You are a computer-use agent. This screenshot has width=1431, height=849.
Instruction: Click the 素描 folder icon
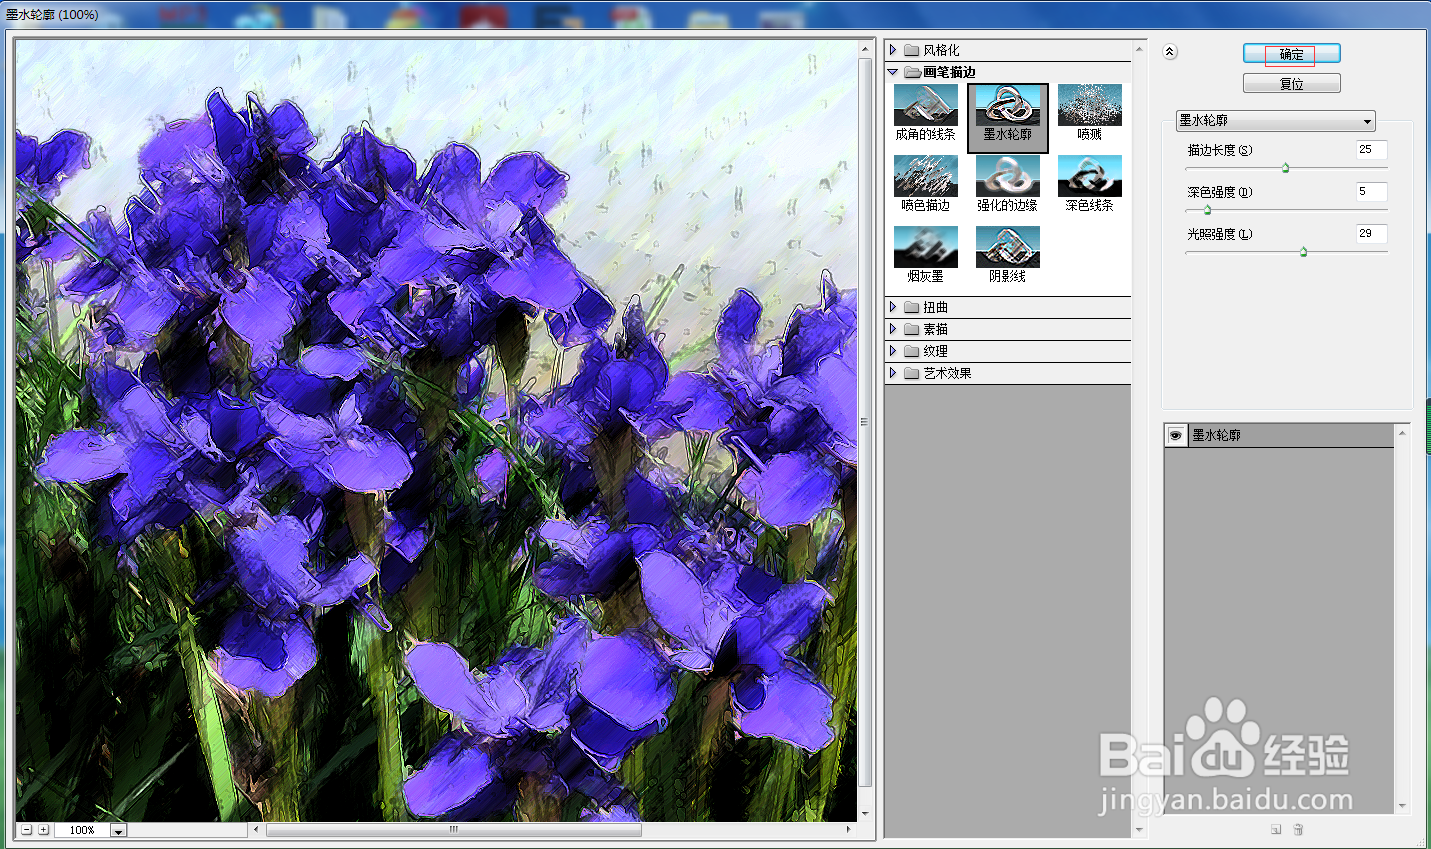tap(911, 329)
